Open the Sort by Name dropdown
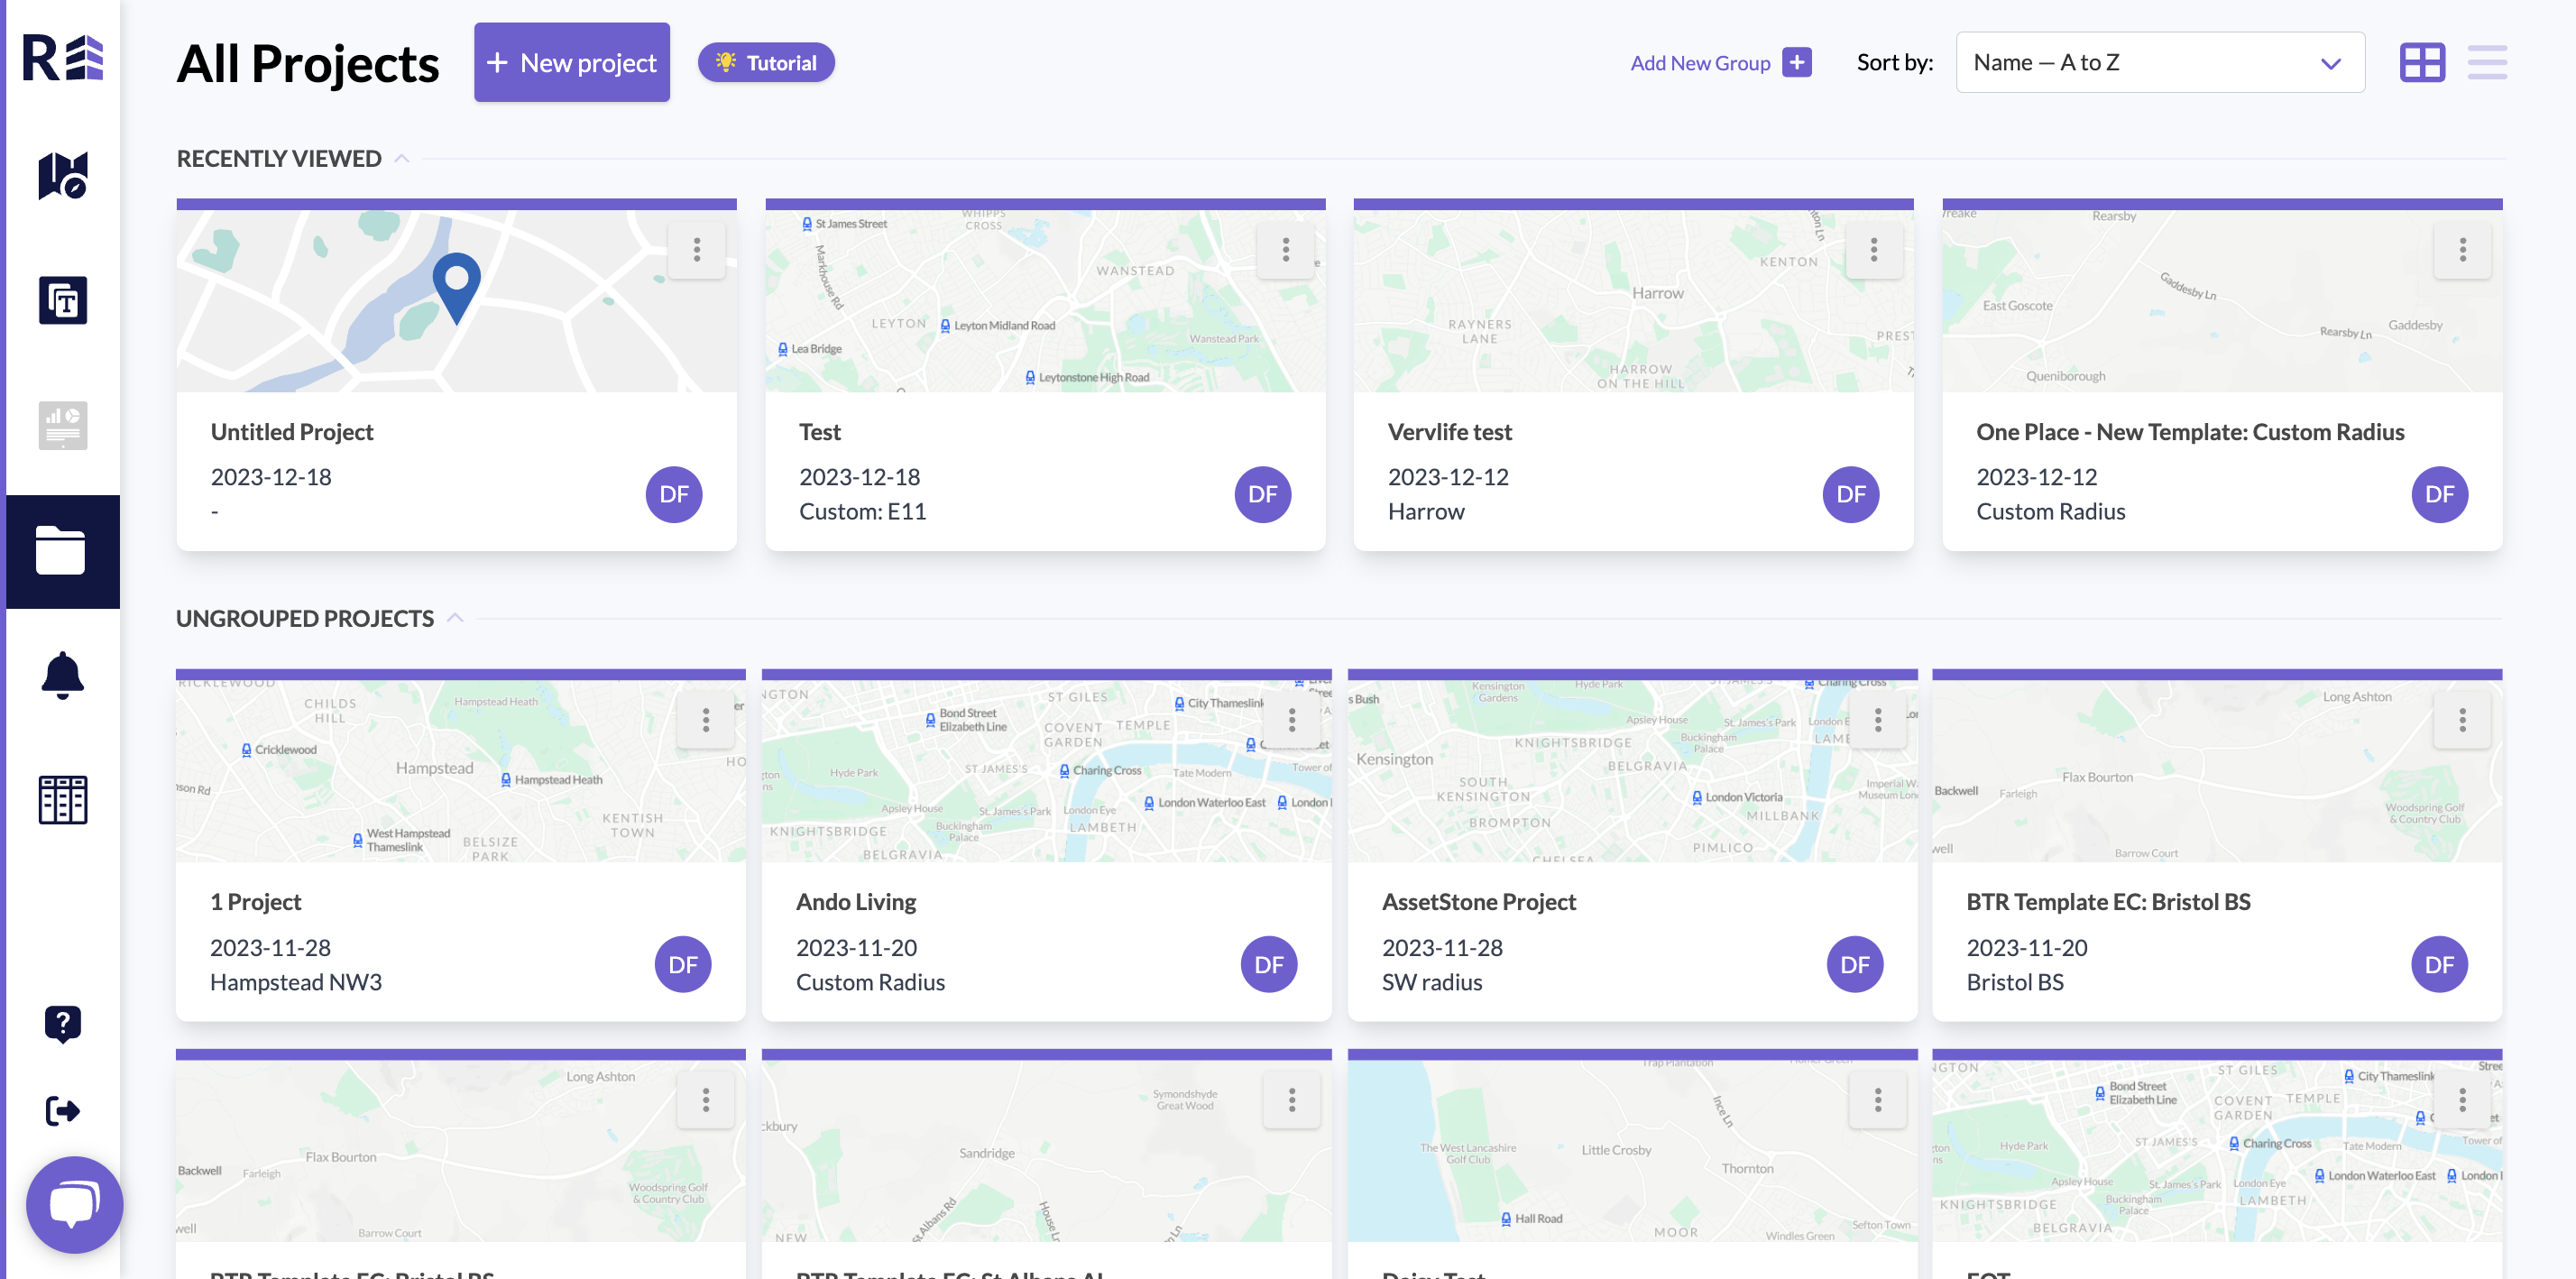The width and height of the screenshot is (2576, 1279). [x=2159, y=62]
